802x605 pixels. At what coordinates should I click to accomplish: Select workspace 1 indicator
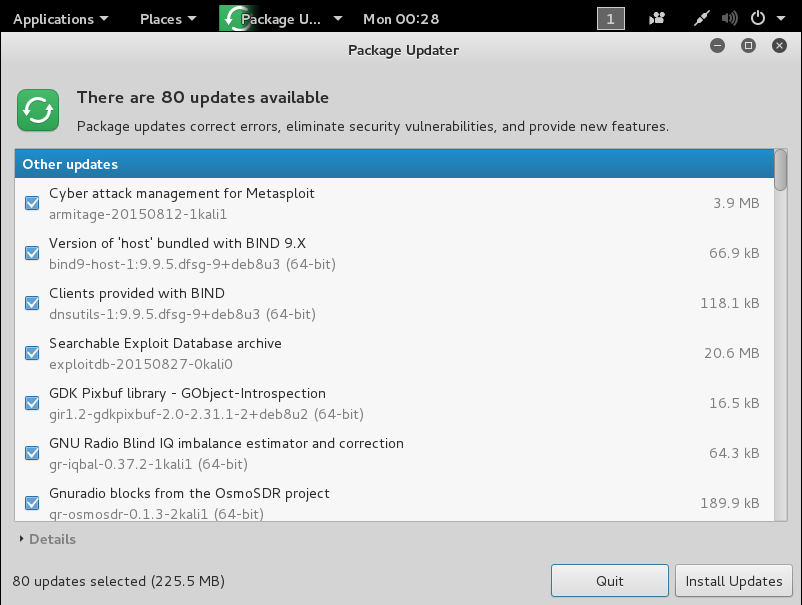coord(611,19)
